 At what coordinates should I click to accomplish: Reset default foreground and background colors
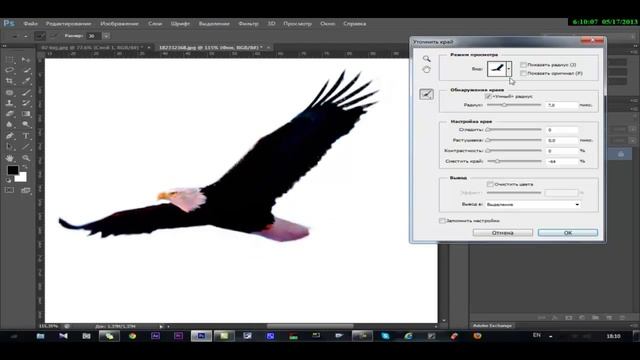(9, 180)
